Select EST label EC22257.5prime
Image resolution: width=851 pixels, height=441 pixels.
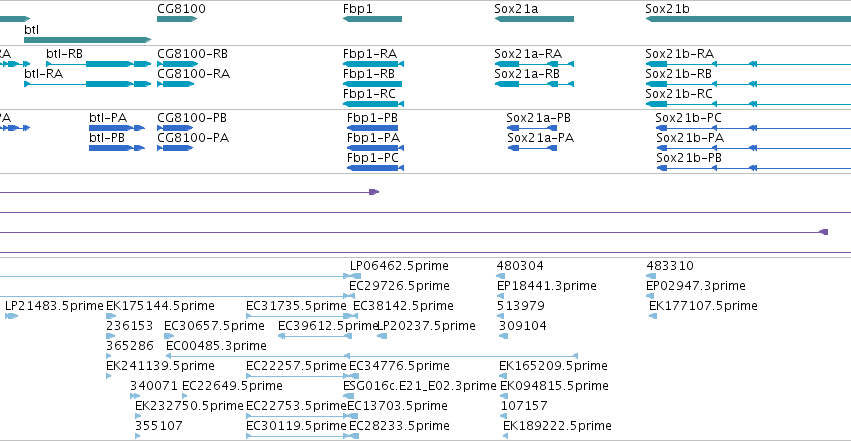tap(296, 366)
